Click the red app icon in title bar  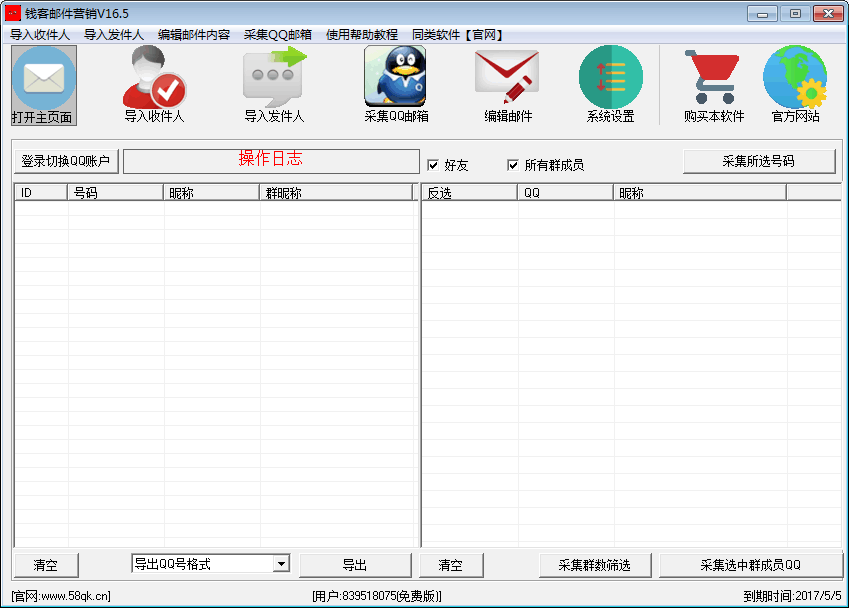[x=12, y=13]
